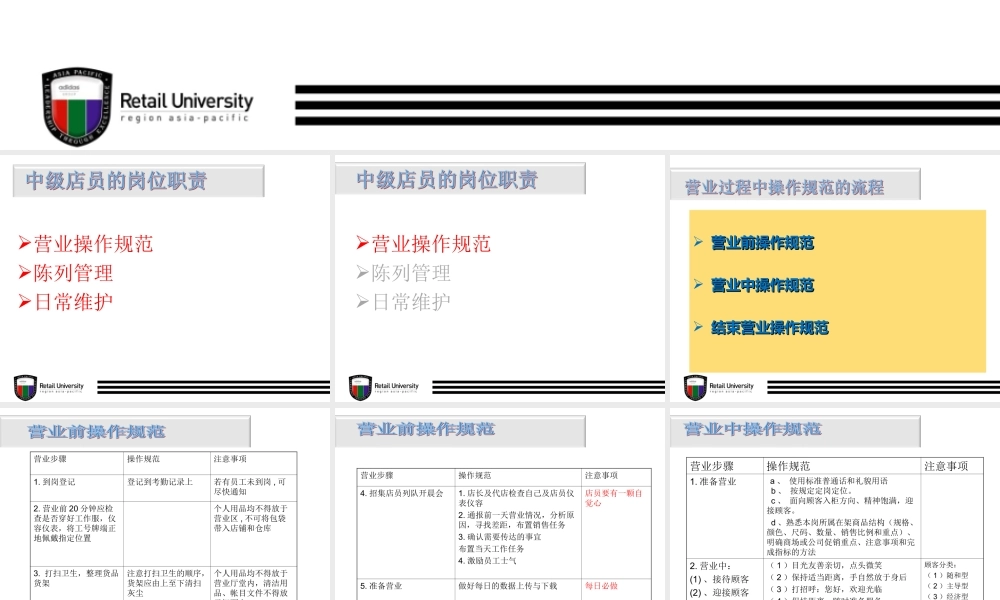Click the '注意打扫卫生的顺序' cell
The height and width of the screenshot is (600, 1000).
click(x=167, y=582)
